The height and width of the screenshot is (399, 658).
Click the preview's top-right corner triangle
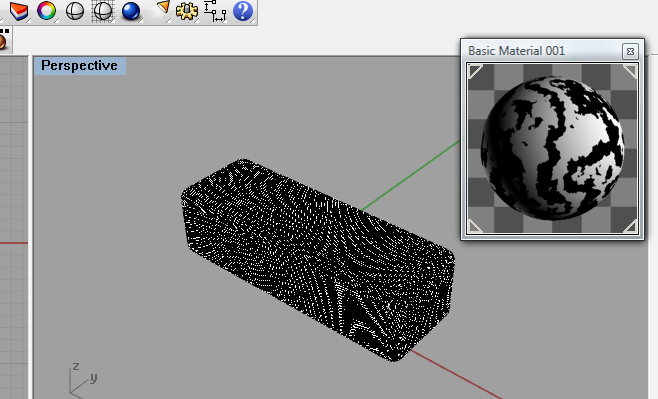coord(630,71)
